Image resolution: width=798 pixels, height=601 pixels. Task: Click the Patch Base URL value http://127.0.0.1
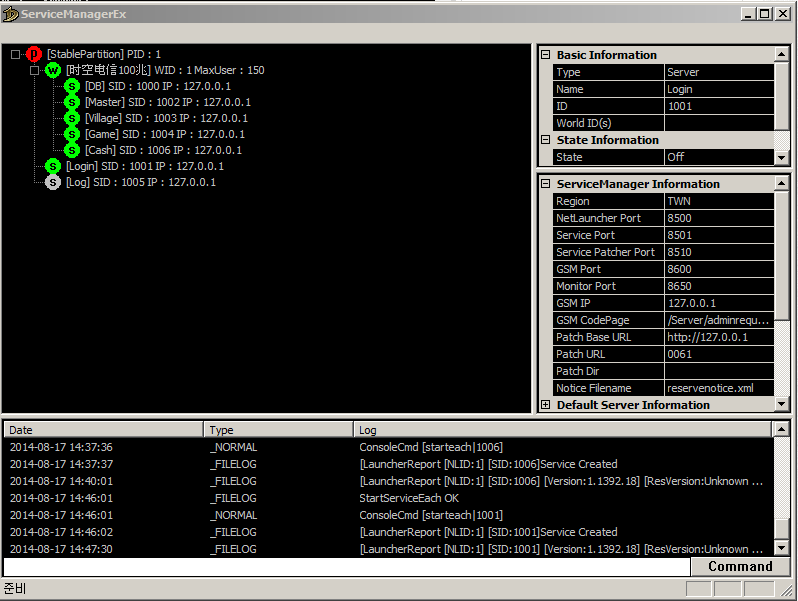coord(719,337)
